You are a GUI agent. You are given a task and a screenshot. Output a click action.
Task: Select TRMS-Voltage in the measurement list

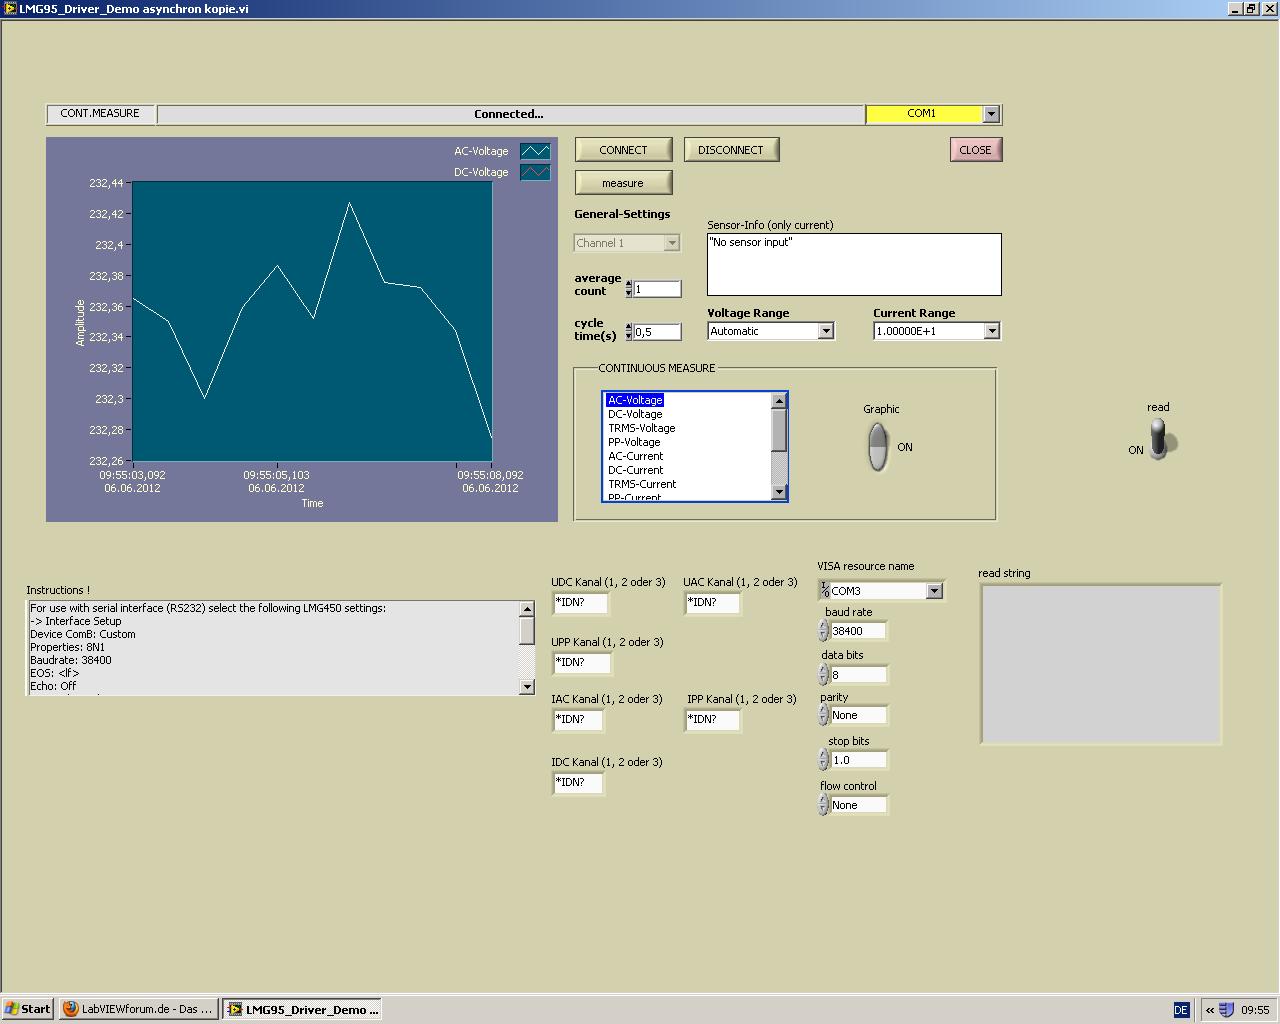coord(642,428)
